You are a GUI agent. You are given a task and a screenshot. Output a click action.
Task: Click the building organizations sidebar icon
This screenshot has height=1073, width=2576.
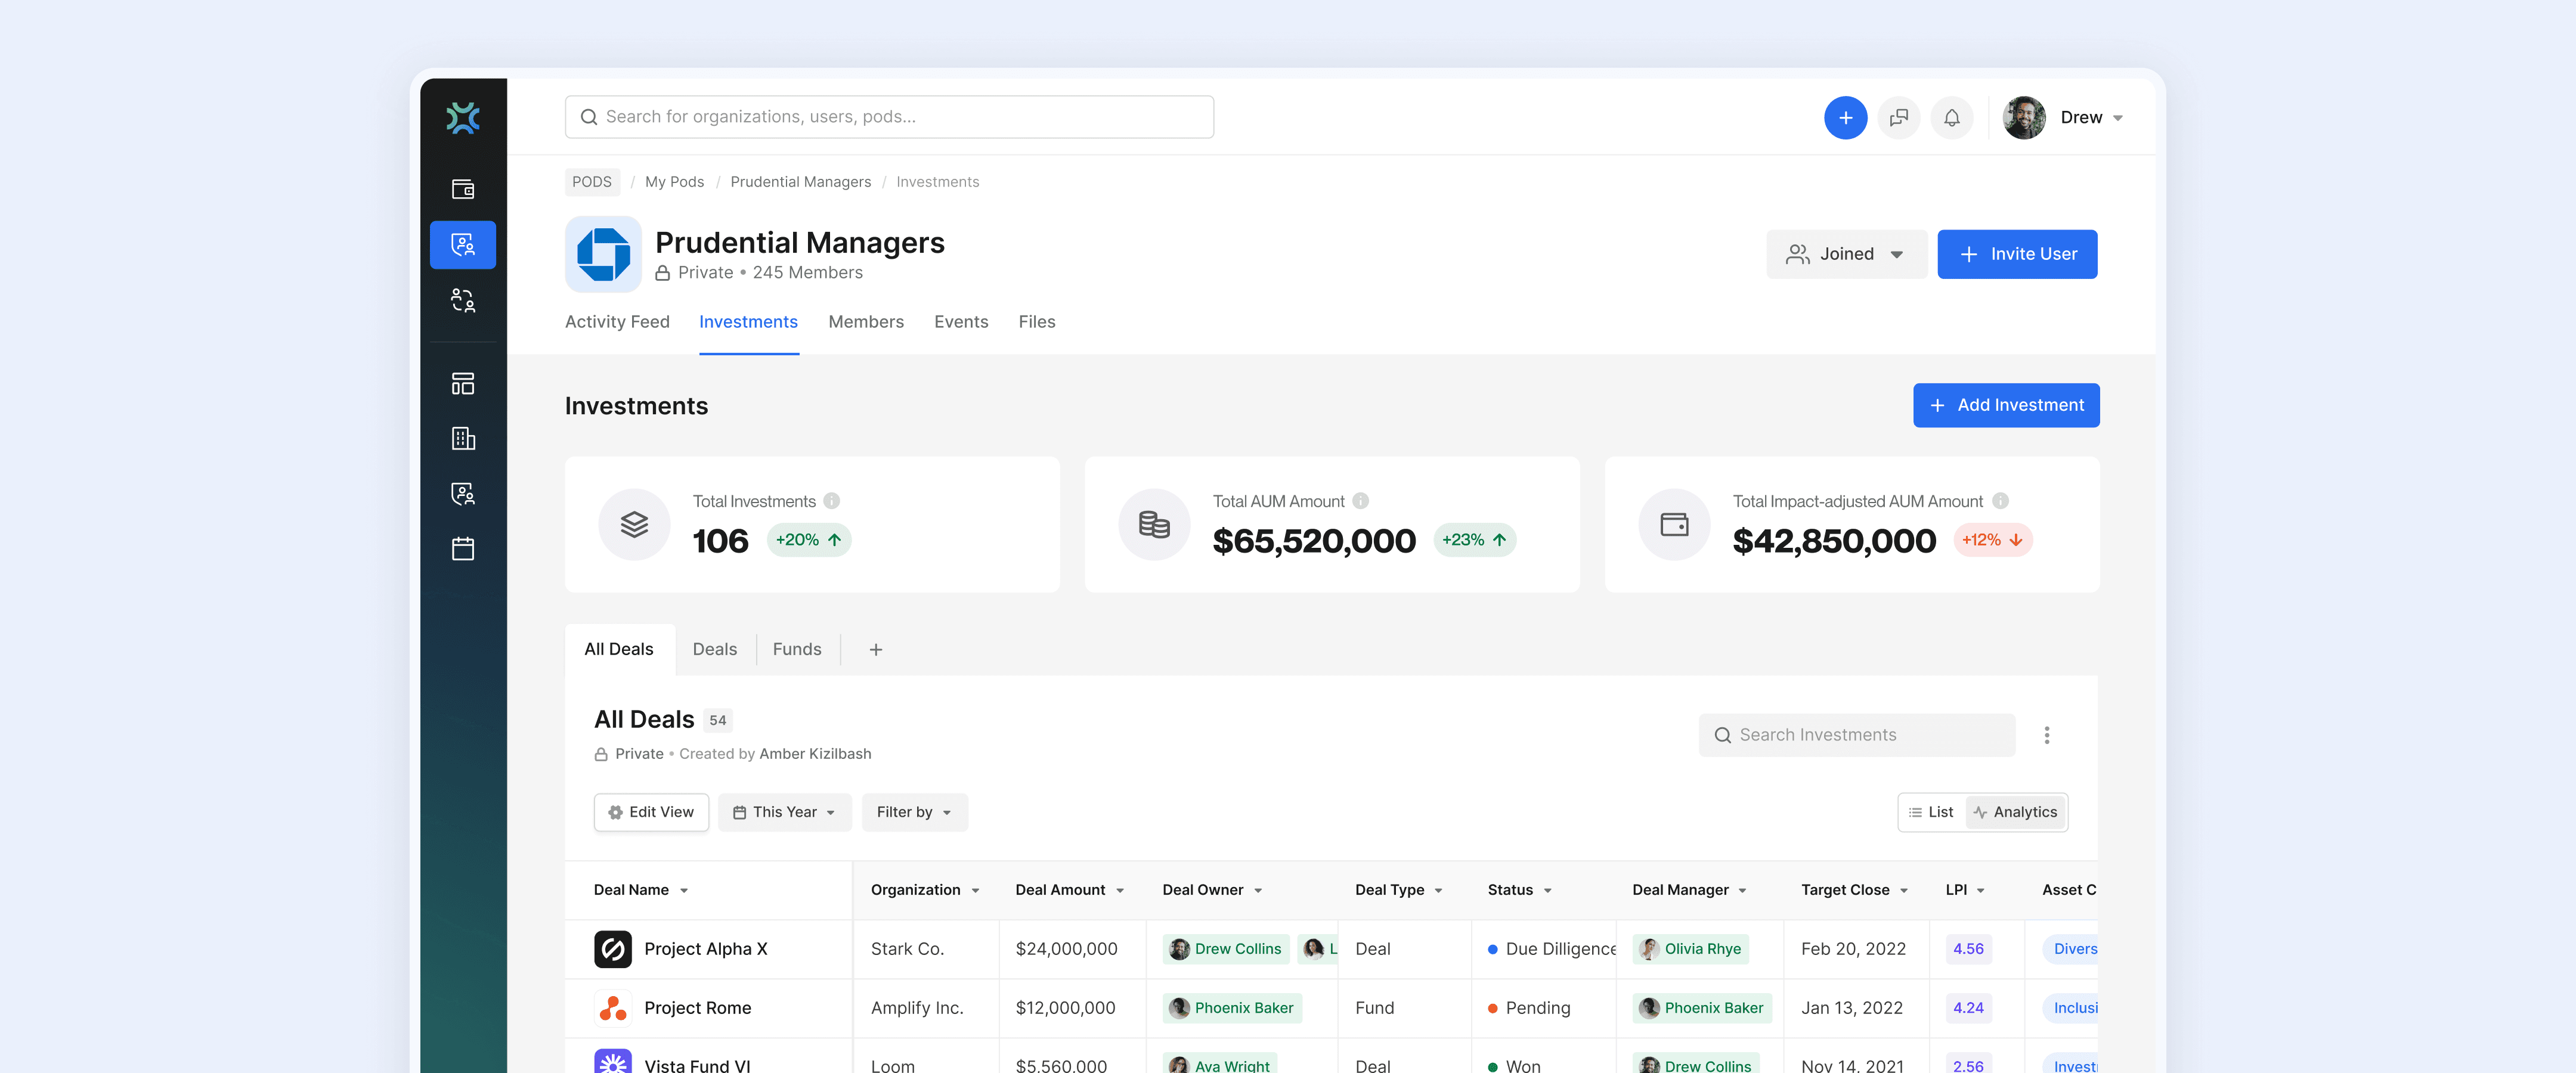[x=463, y=439]
